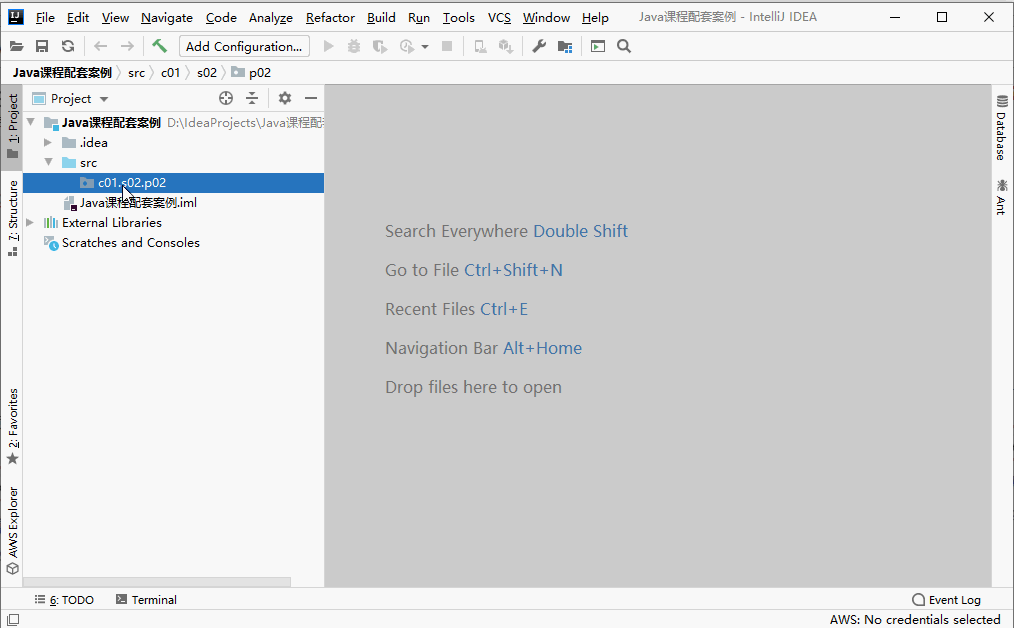Open the Analyze menu
This screenshot has height=628, width=1014.
point(270,17)
